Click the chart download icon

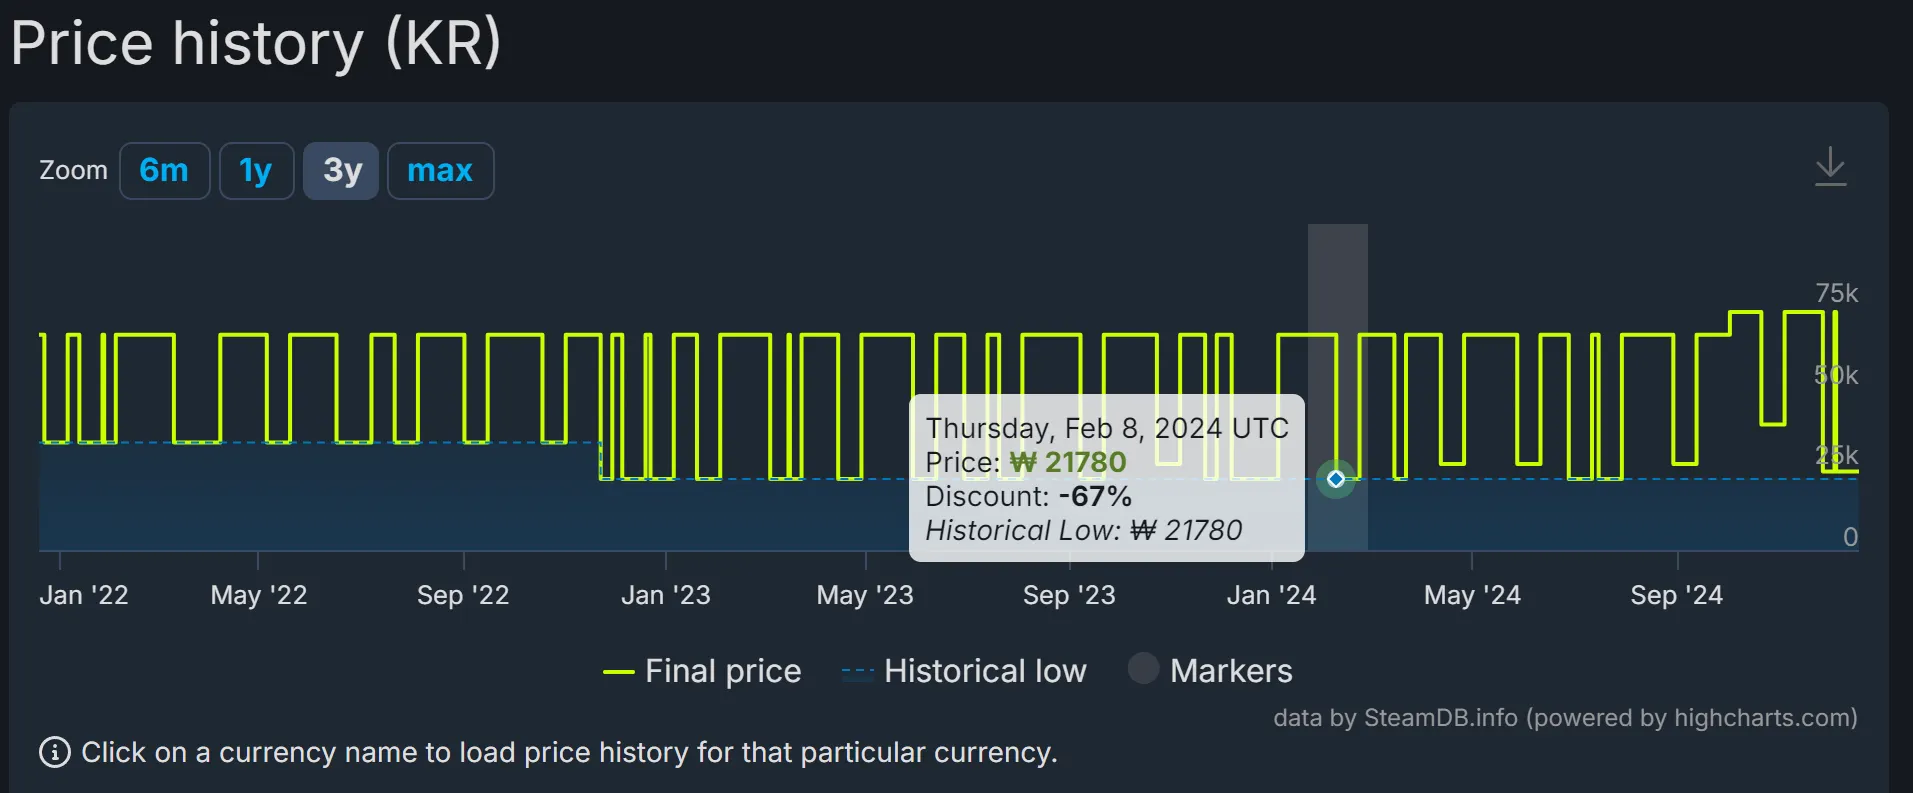click(x=1830, y=167)
